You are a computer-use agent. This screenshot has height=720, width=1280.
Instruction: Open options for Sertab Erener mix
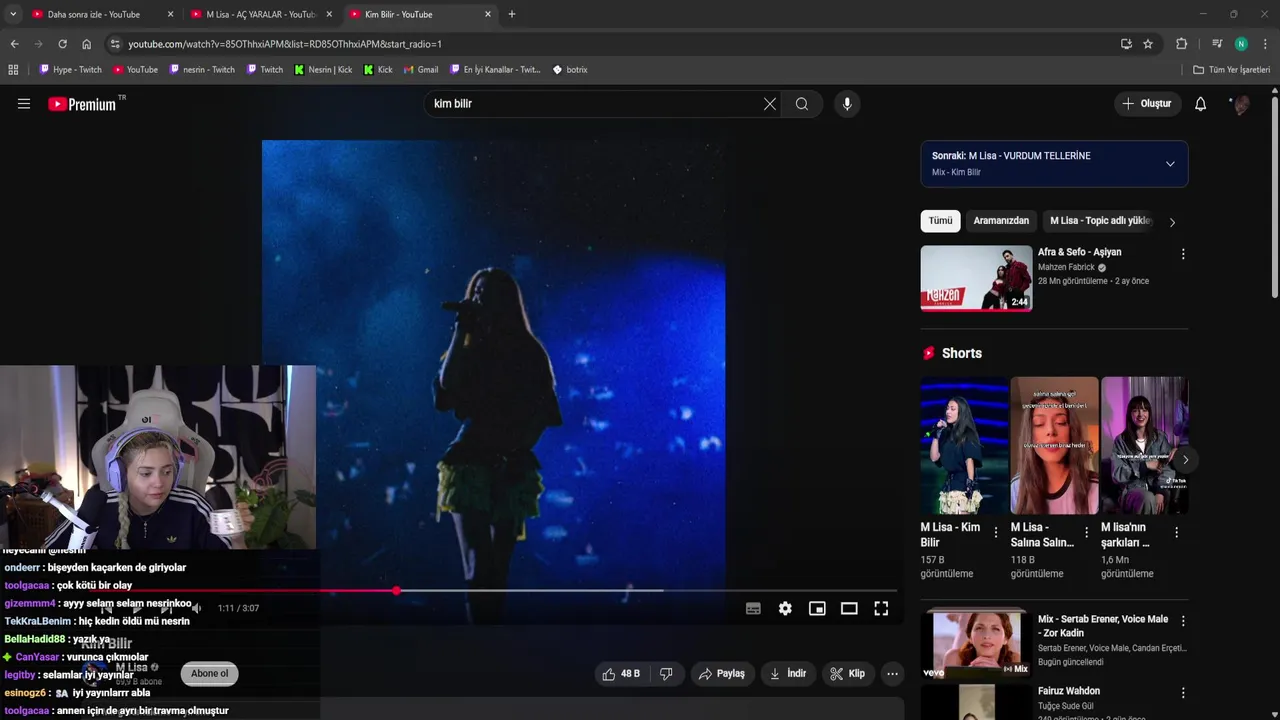1183,621
